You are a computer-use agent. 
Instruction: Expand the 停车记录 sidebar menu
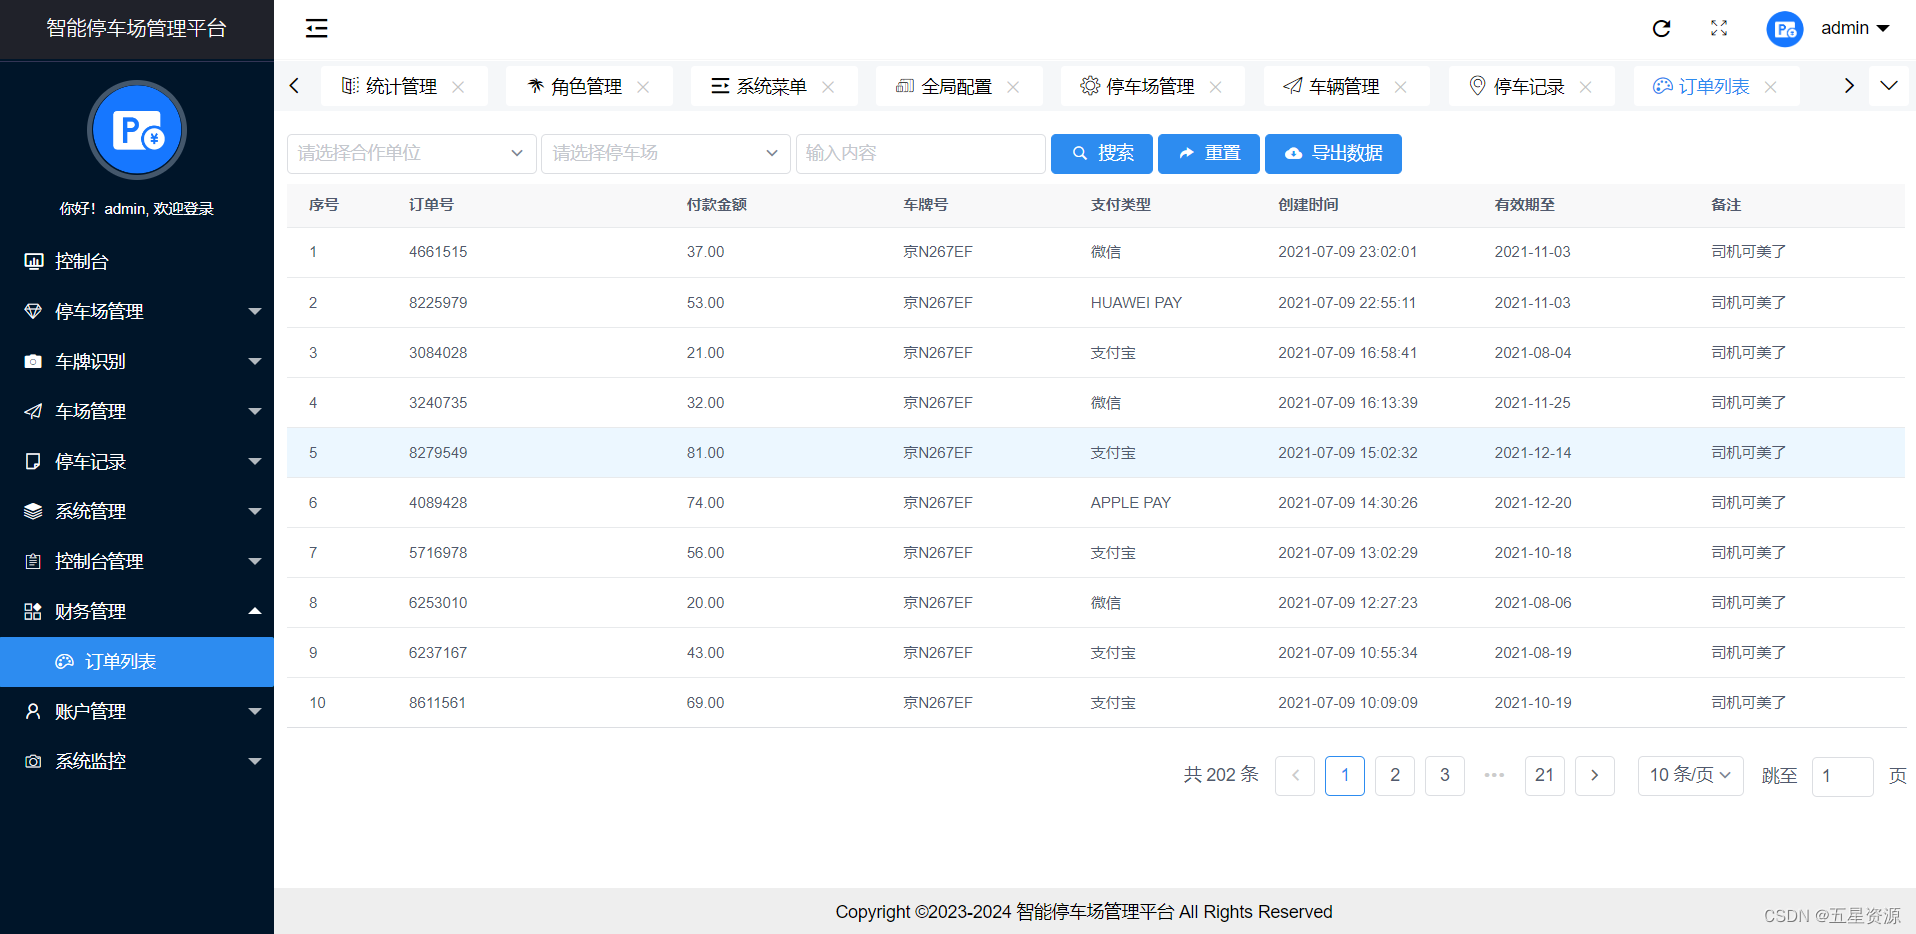click(x=137, y=461)
